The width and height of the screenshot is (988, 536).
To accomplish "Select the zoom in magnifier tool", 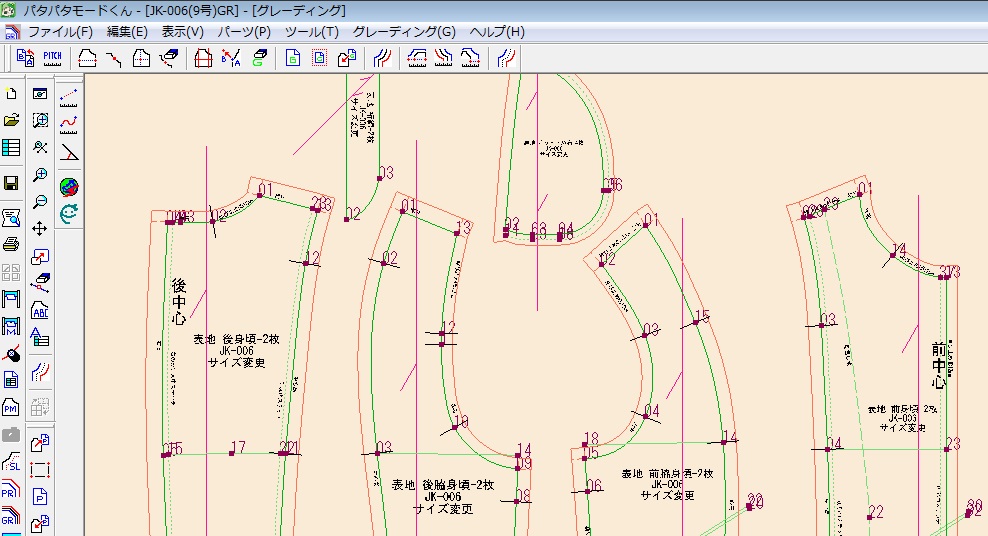I will tap(41, 175).
